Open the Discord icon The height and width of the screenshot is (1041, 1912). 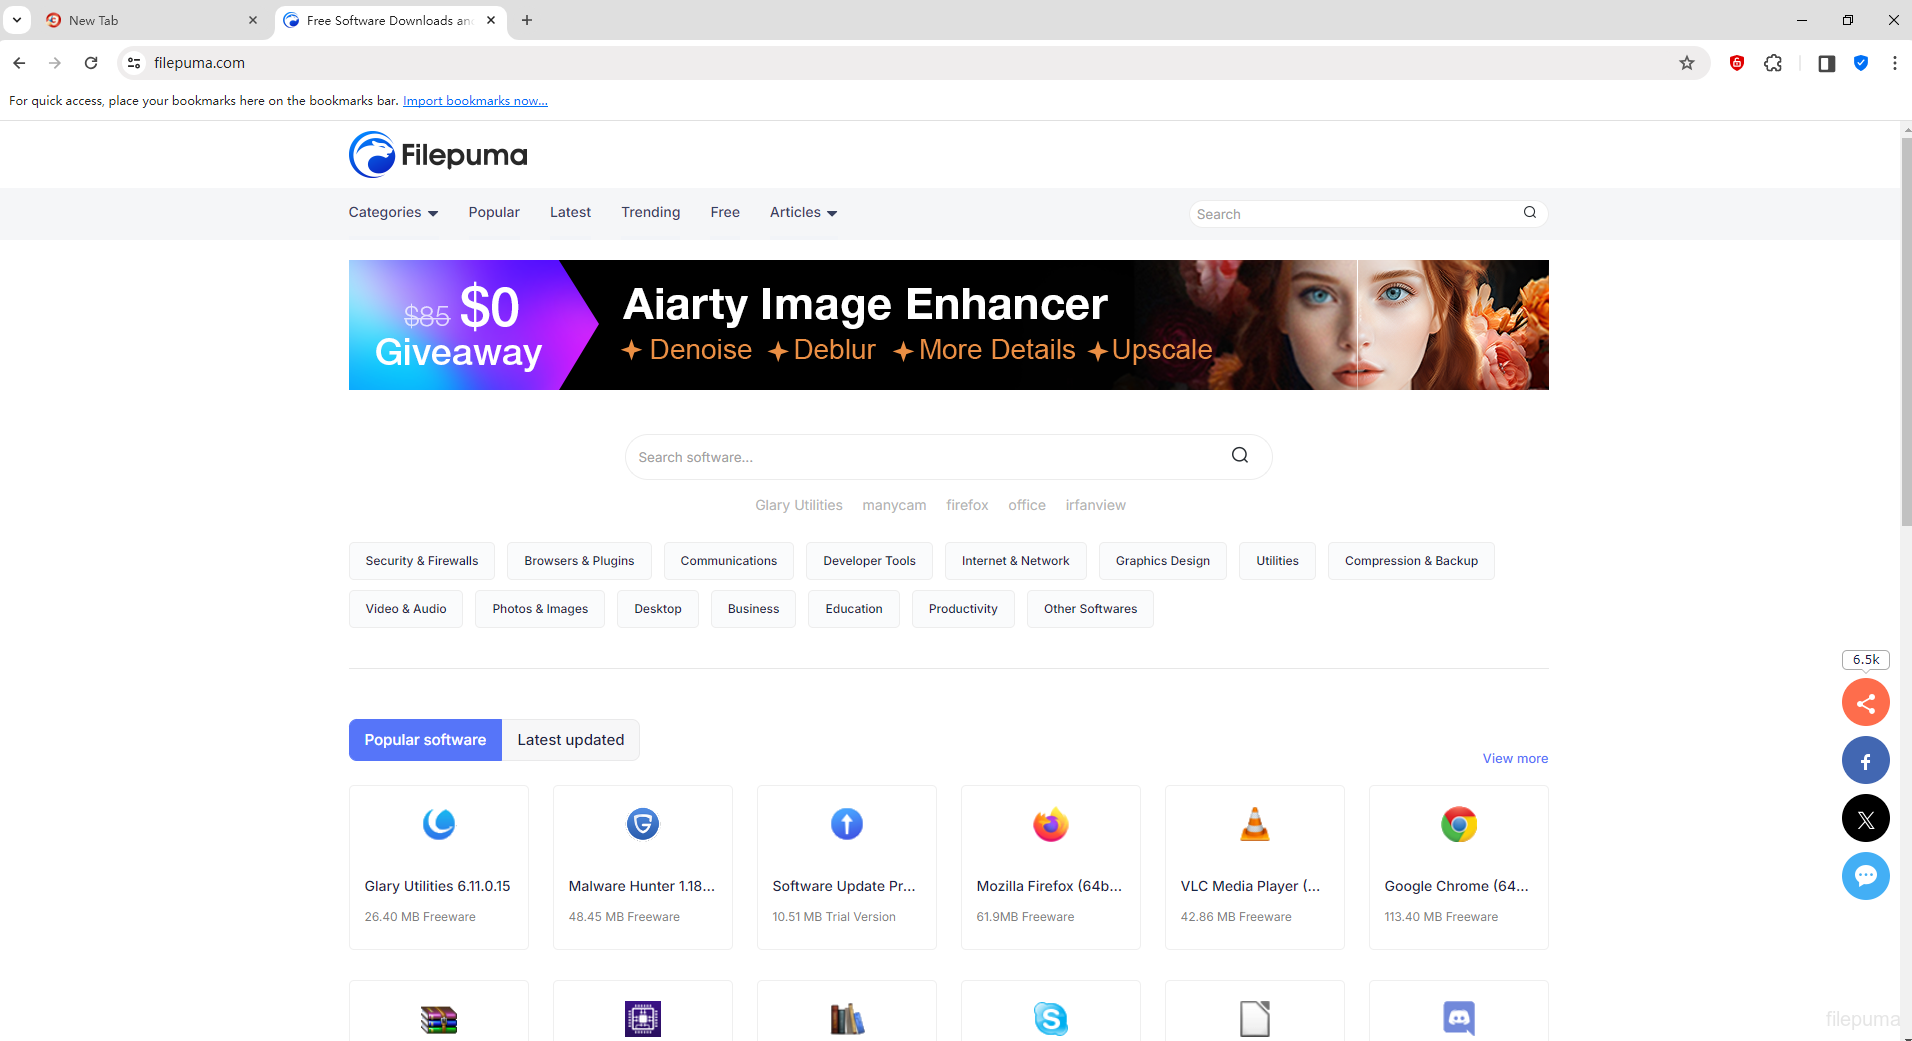tap(1458, 1019)
